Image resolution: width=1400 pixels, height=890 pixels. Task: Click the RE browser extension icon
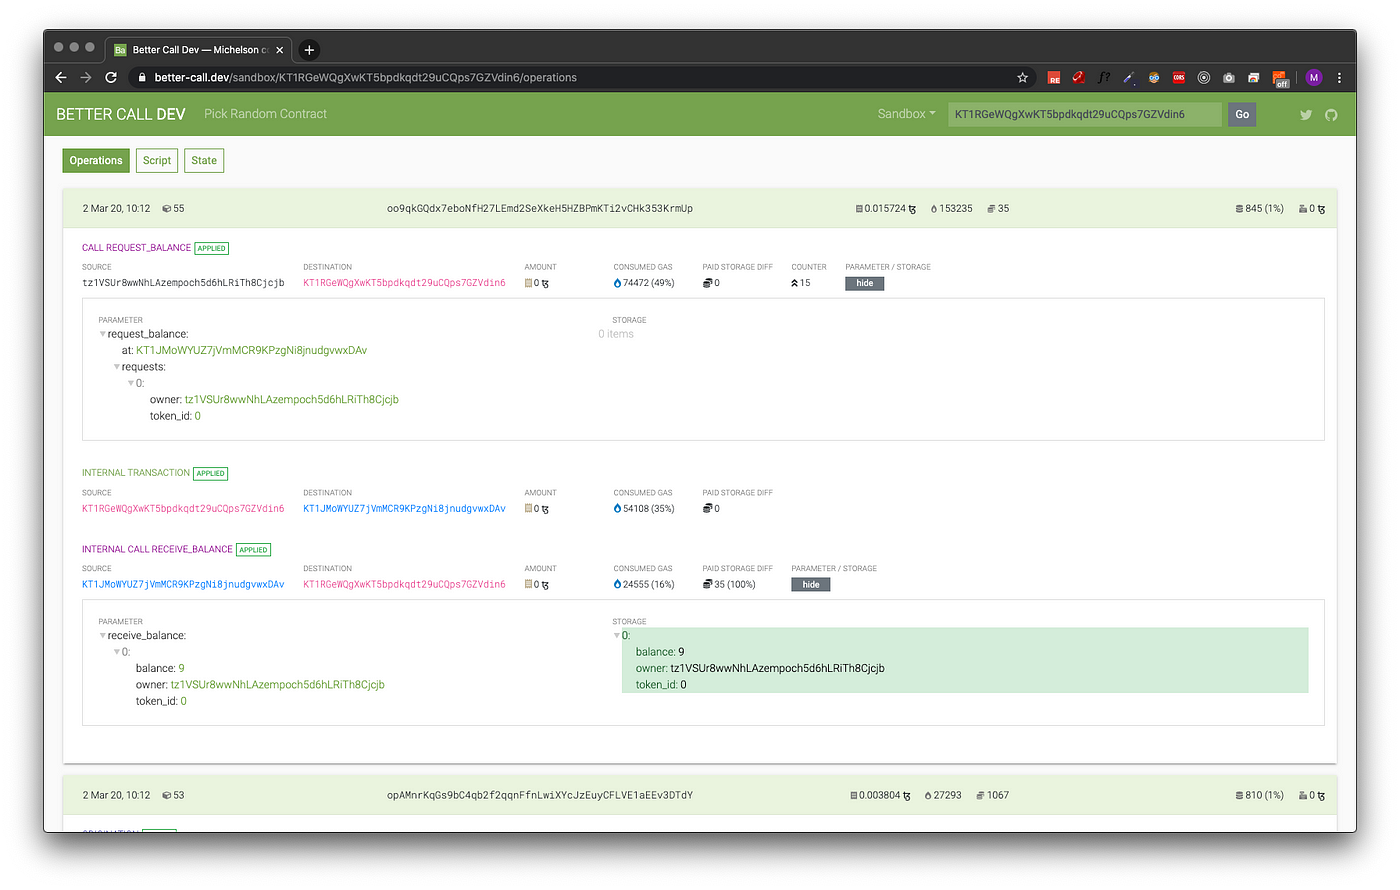click(1054, 77)
